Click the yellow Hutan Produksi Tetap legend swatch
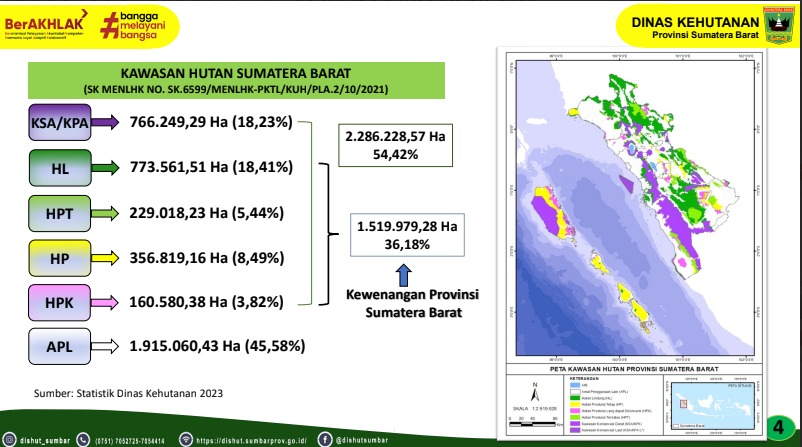The height and width of the screenshot is (447, 802). point(572,403)
